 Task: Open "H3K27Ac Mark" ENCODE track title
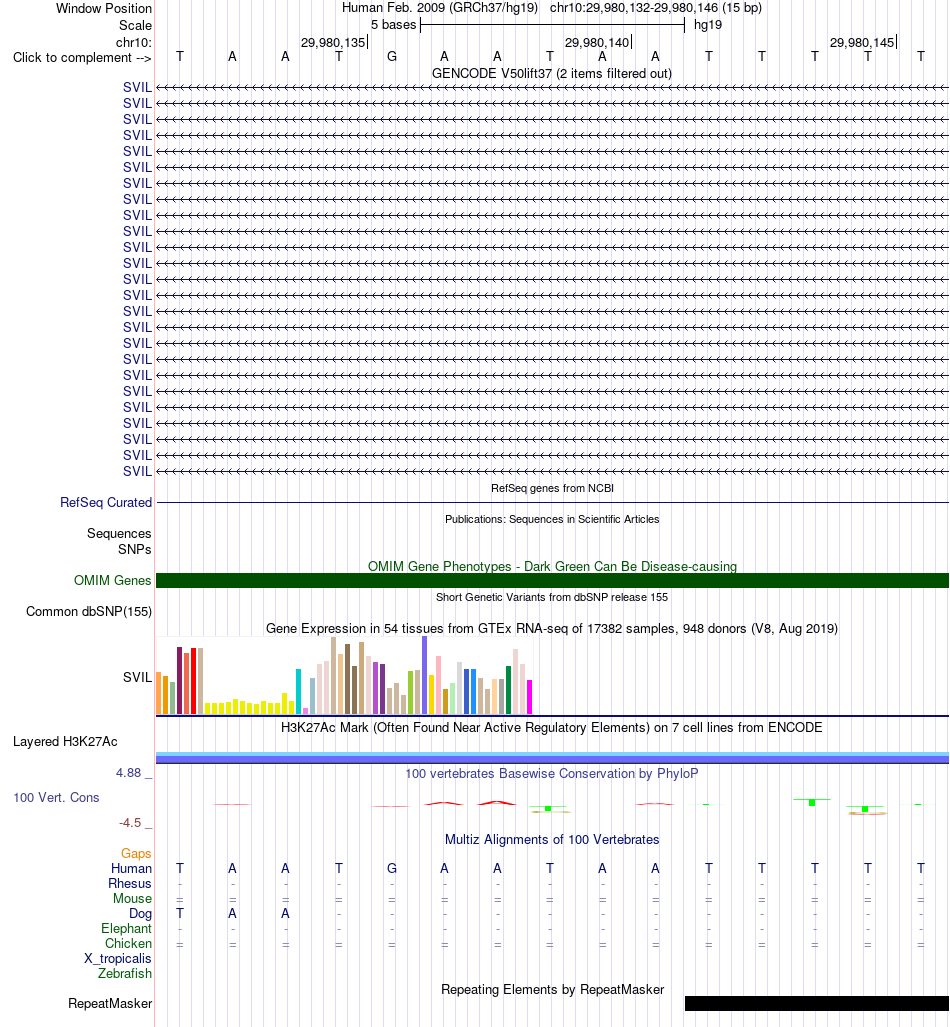click(552, 728)
